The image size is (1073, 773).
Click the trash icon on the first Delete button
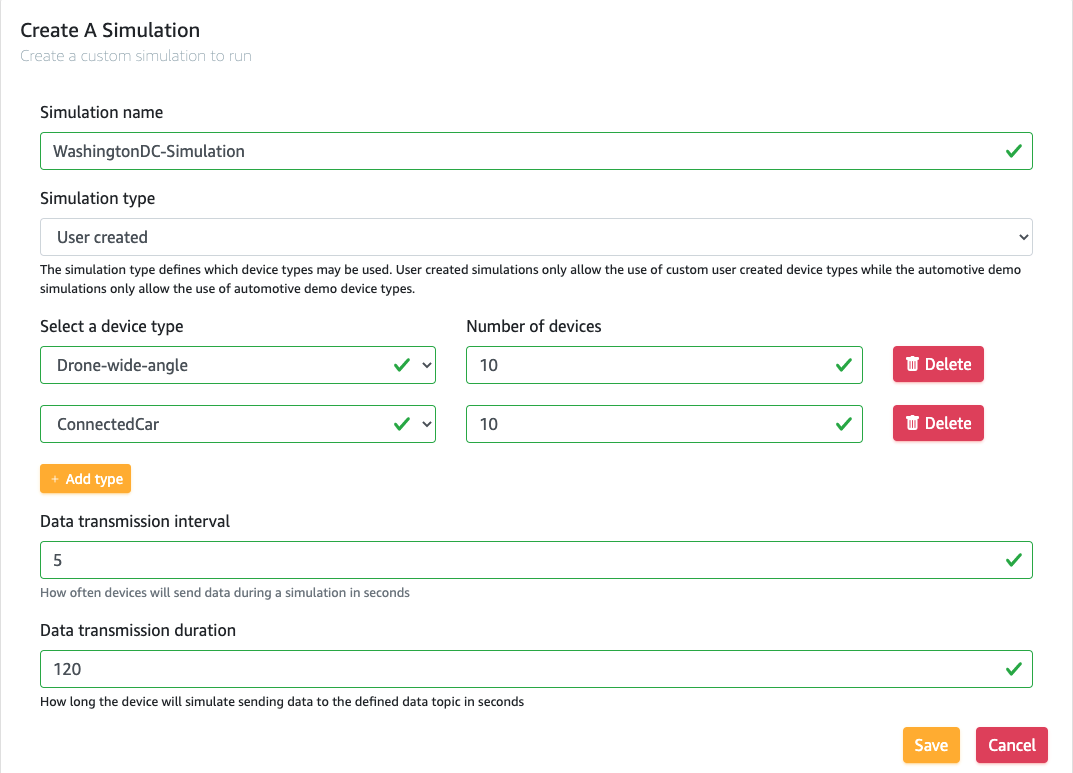tap(915, 364)
